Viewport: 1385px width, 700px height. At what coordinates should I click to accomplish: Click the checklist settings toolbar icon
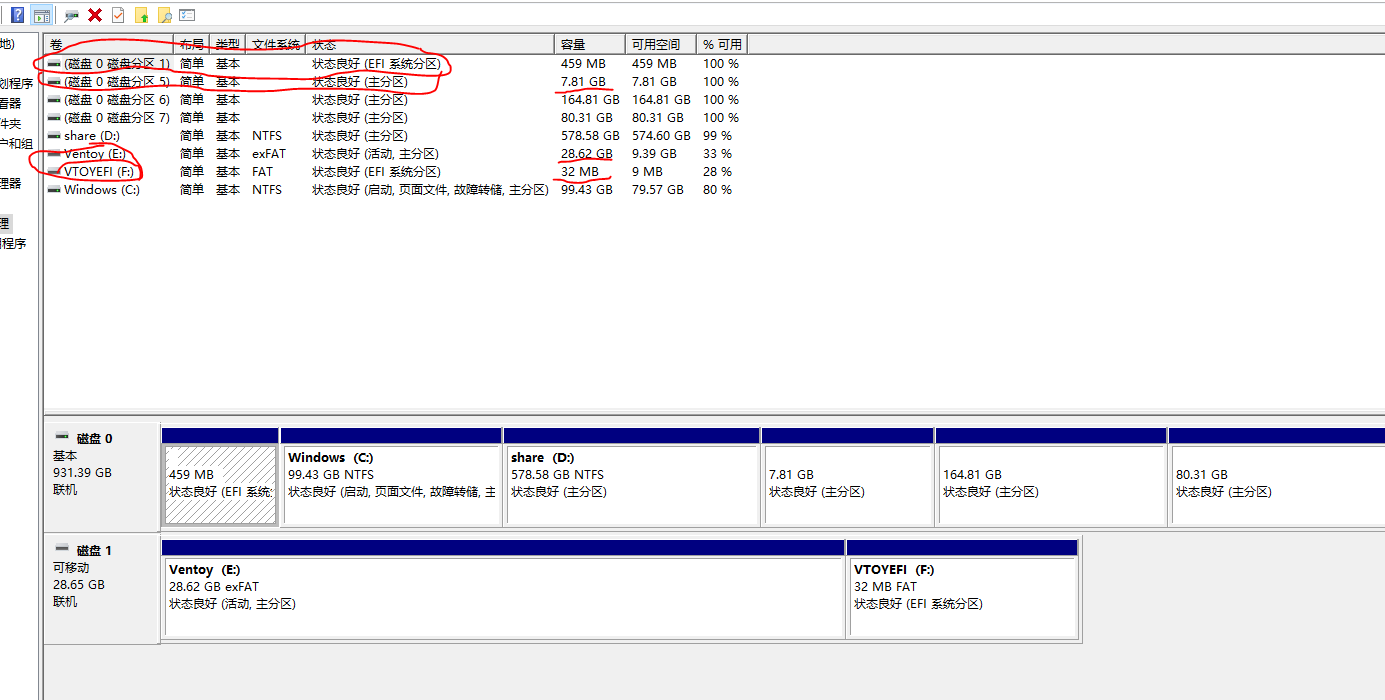click(187, 15)
